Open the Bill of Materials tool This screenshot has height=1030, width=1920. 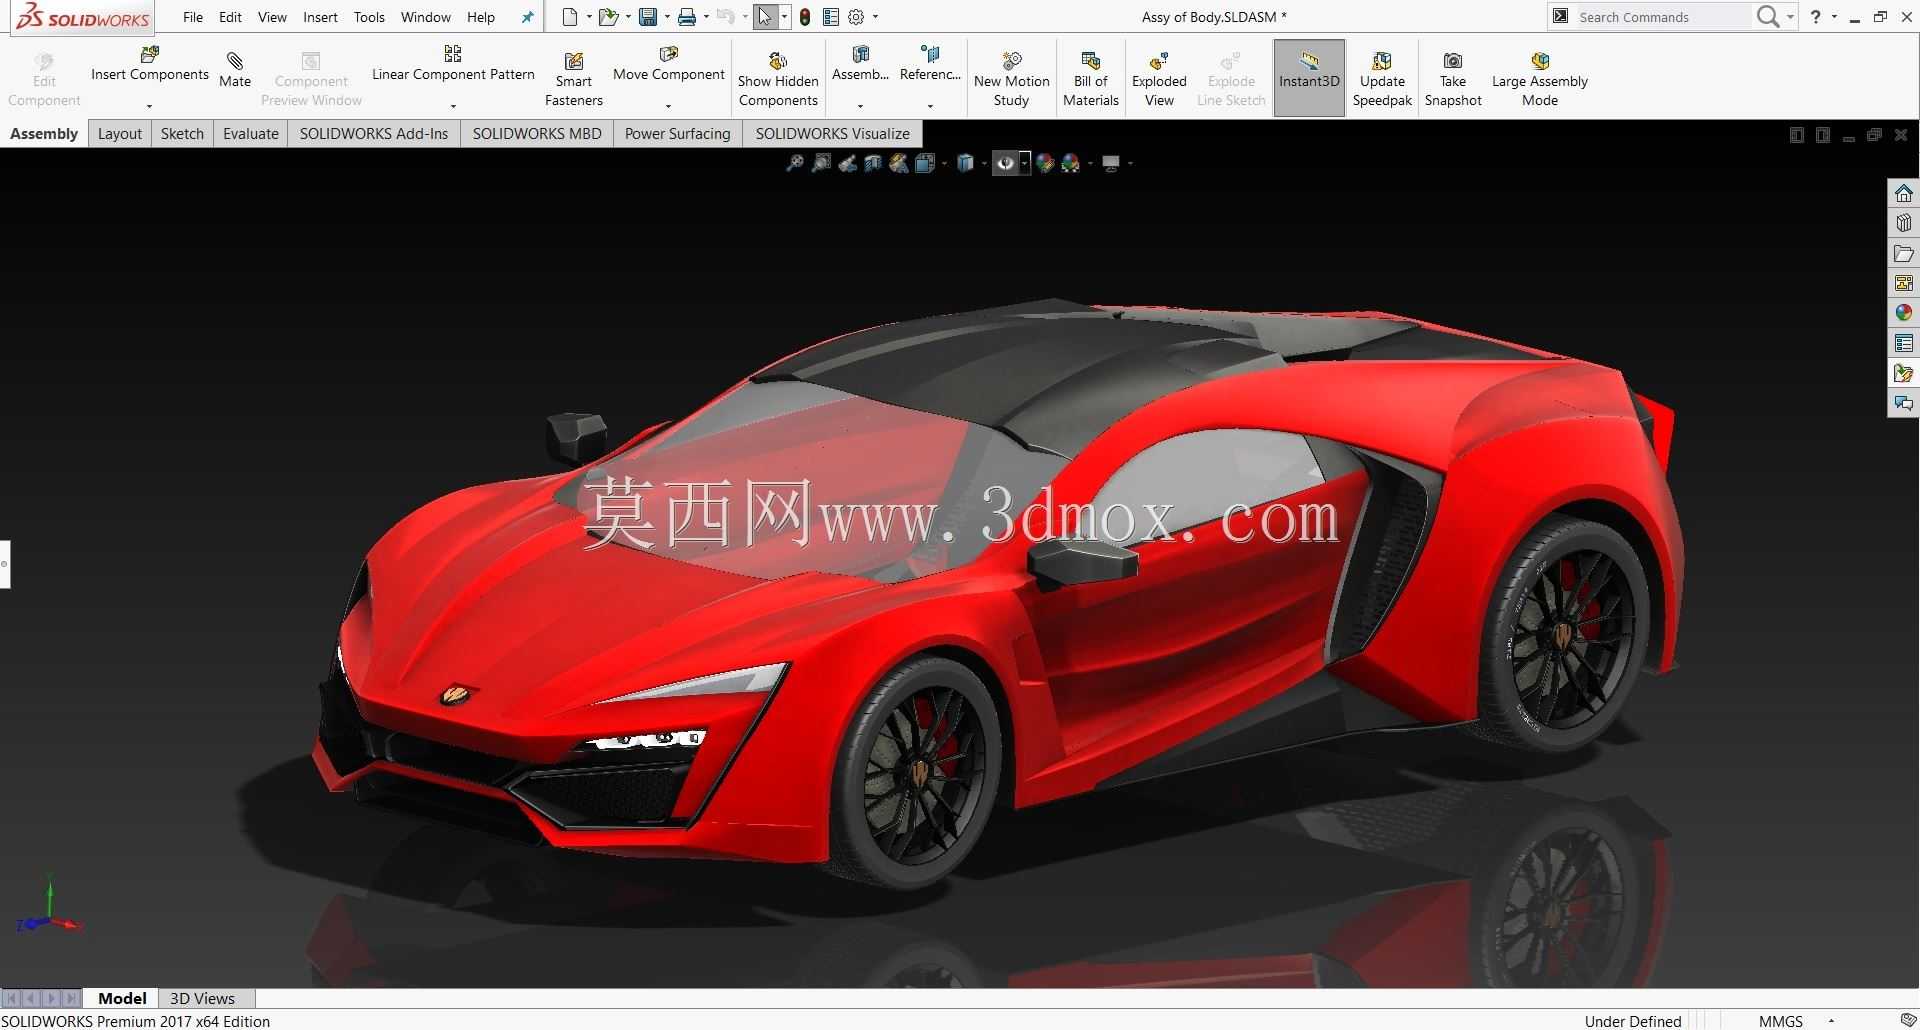[1091, 79]
